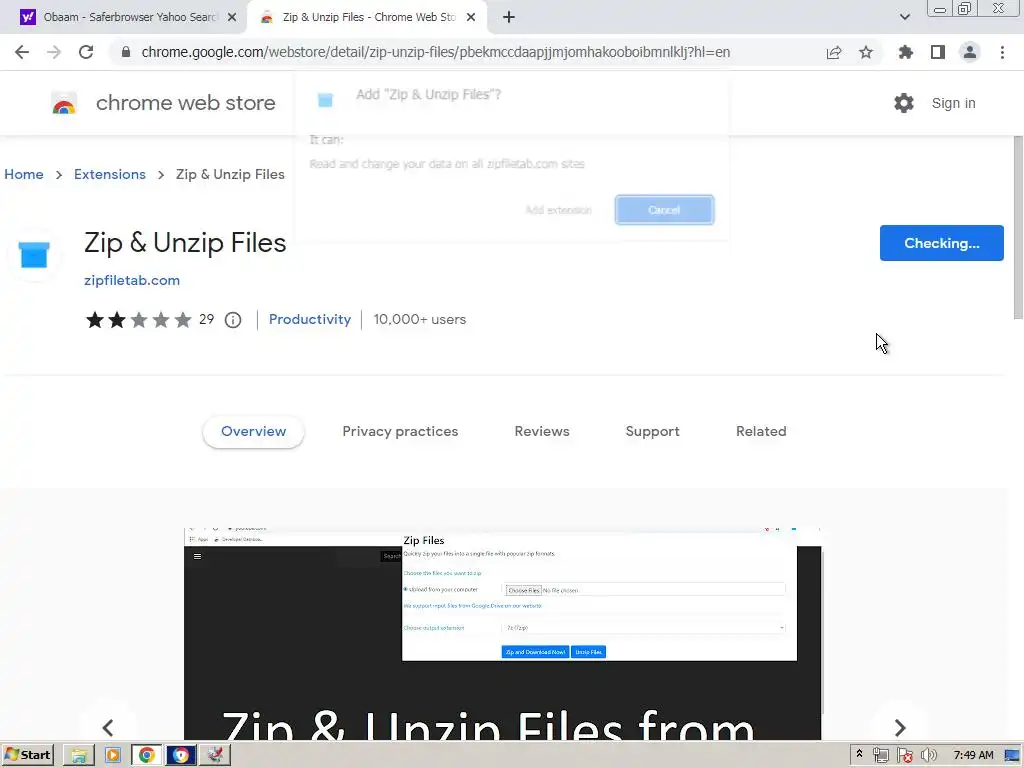Image resolution: width=1024 pixels, height=768 pixels.
Task: Go back using browser back arrow
Action: pyautogui.click(x=22, y=52)
